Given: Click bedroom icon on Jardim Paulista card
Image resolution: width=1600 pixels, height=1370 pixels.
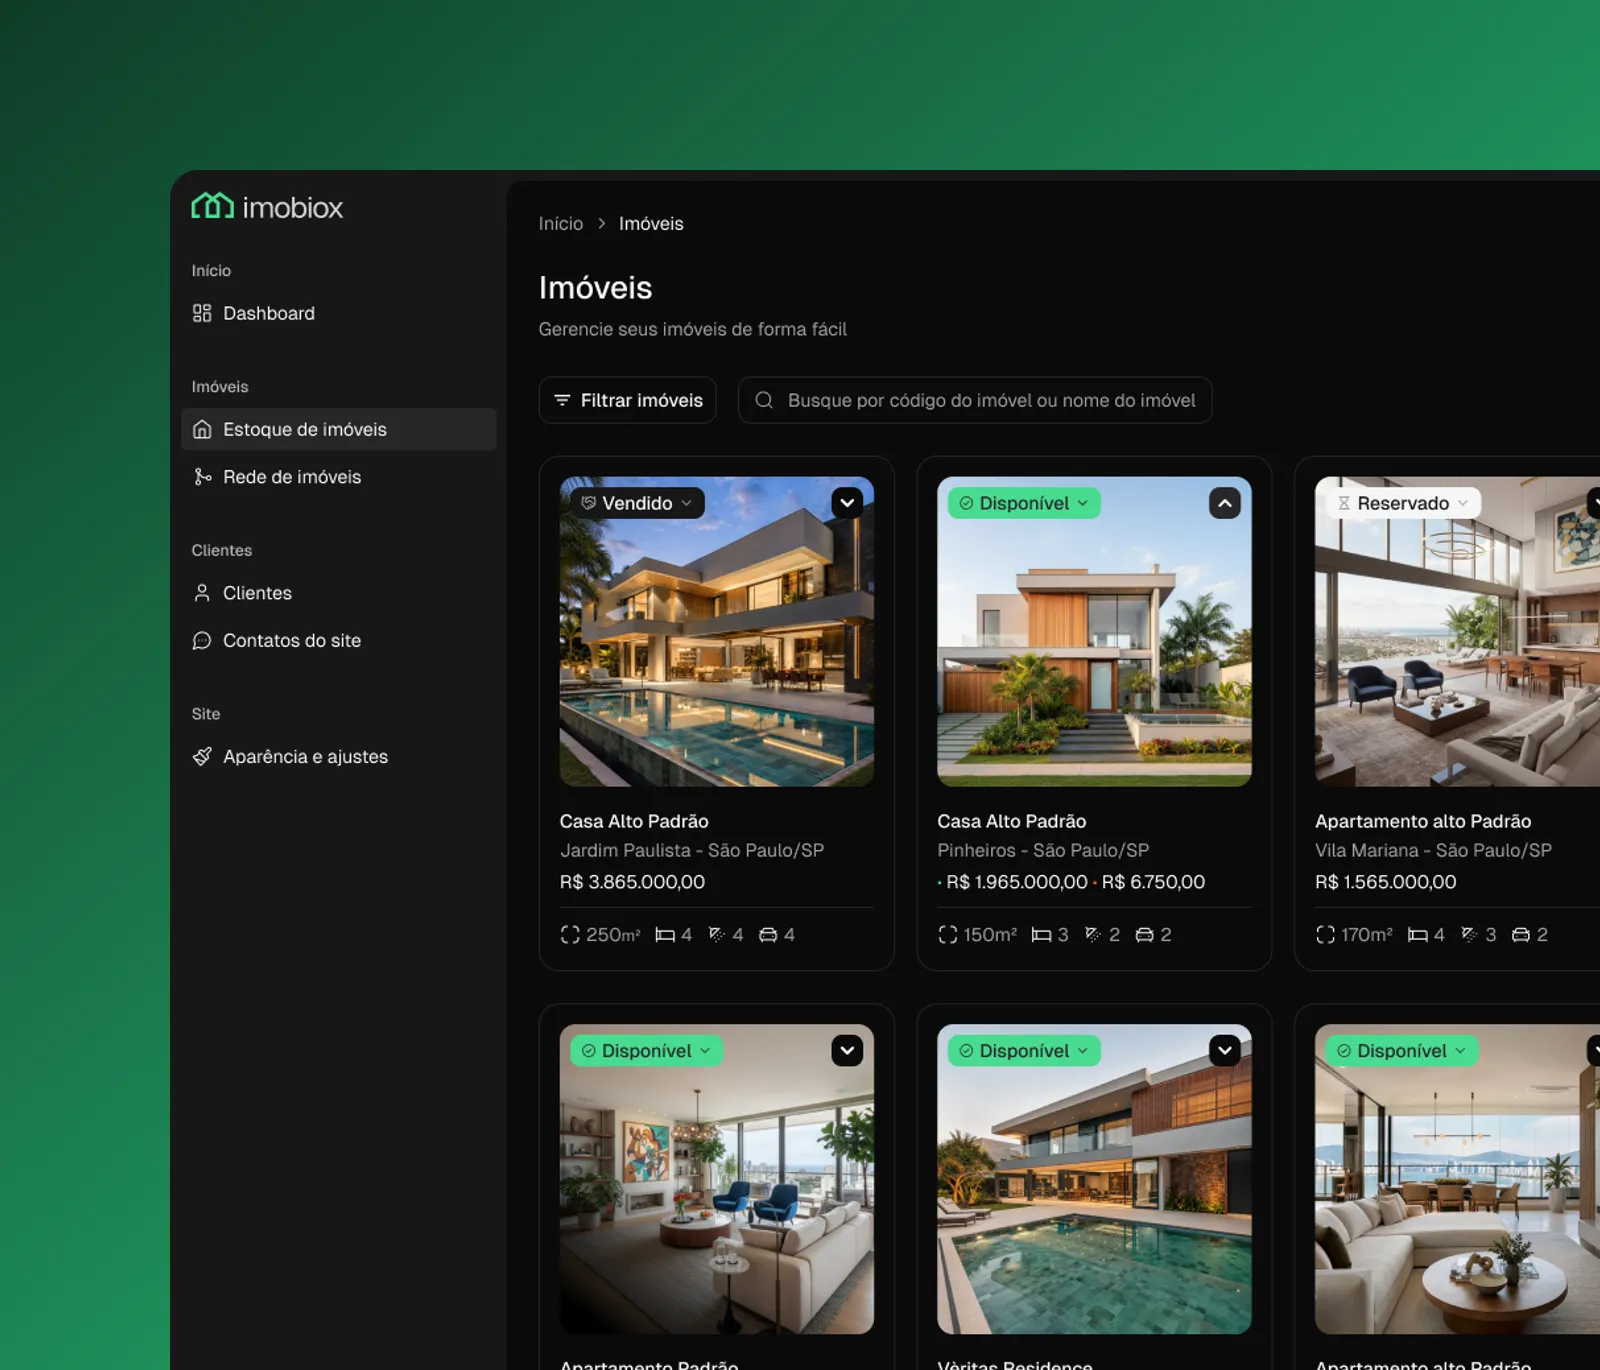Looking at the screenshot, I should point(665,935).
